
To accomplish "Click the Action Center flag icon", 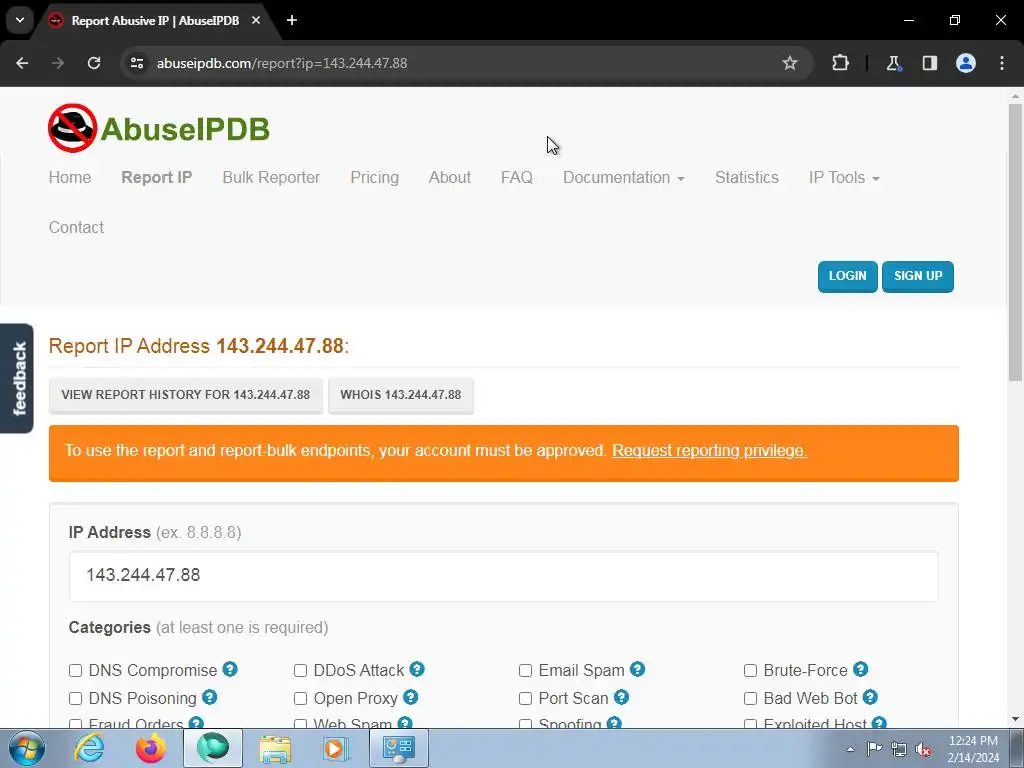I will (874, 749).
